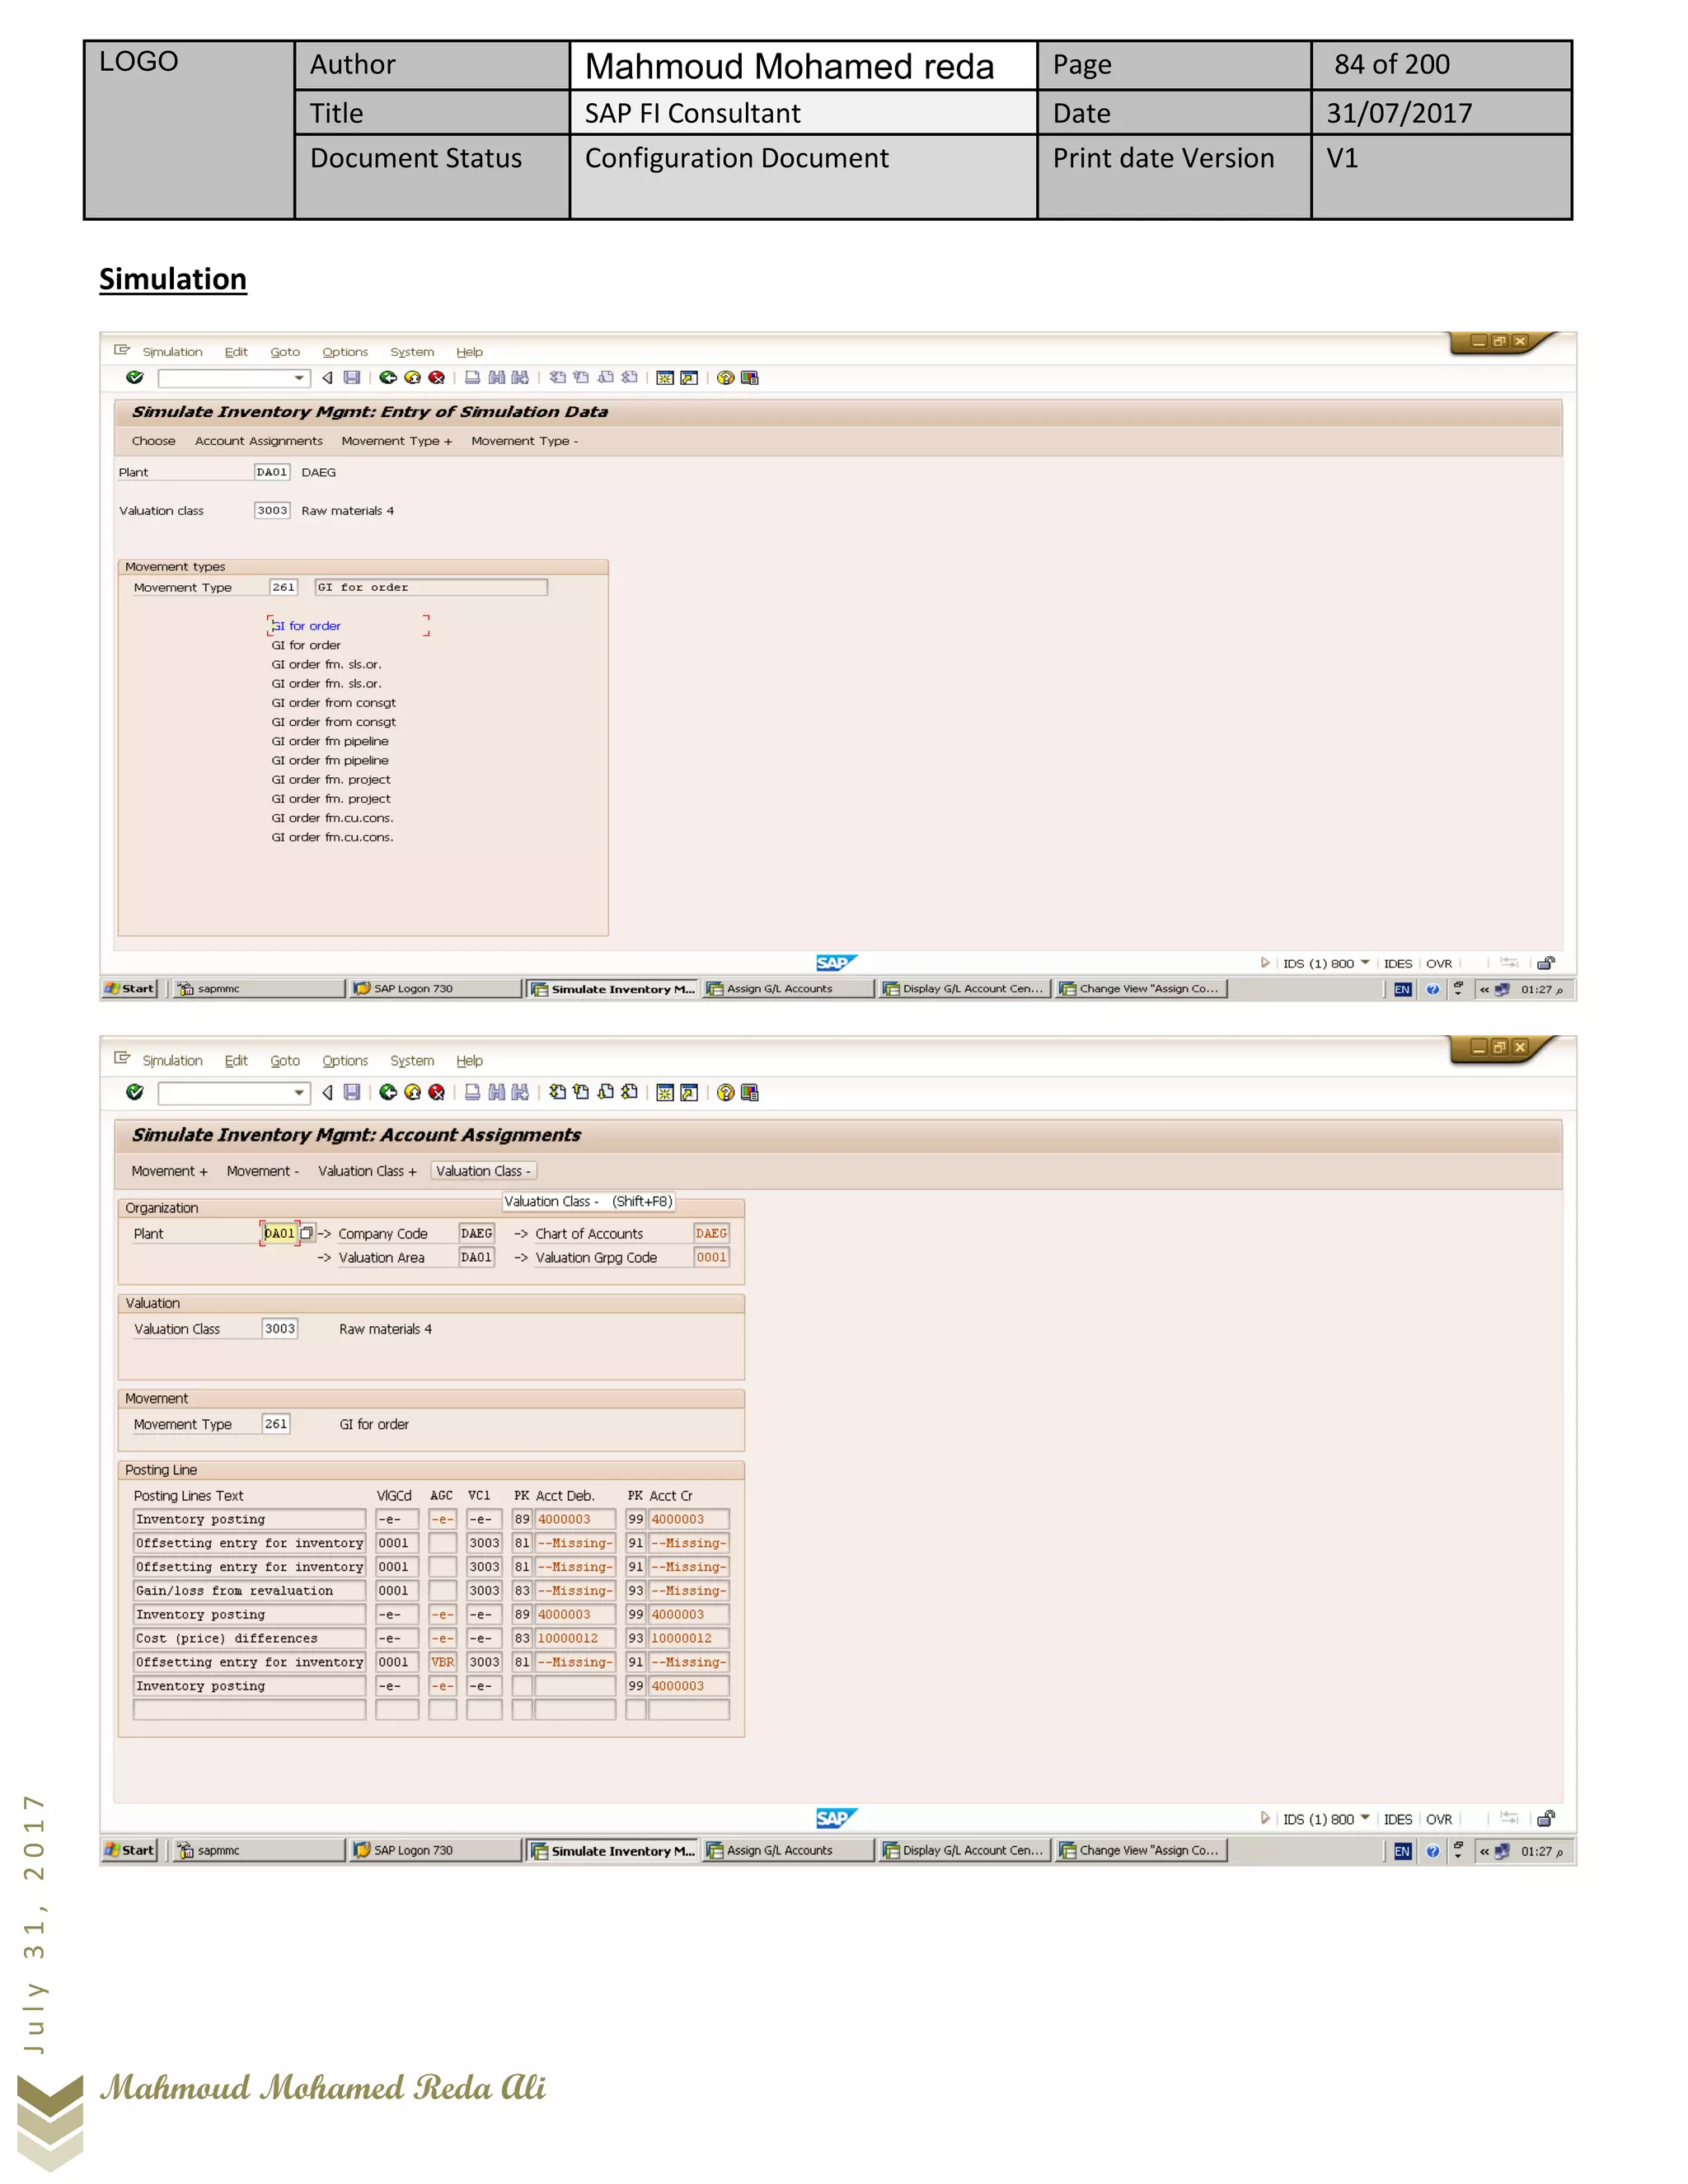Click Find binoculars icon in Entry of Simulation Data window
This screenshot has height=2184, width=1688.
496,378
